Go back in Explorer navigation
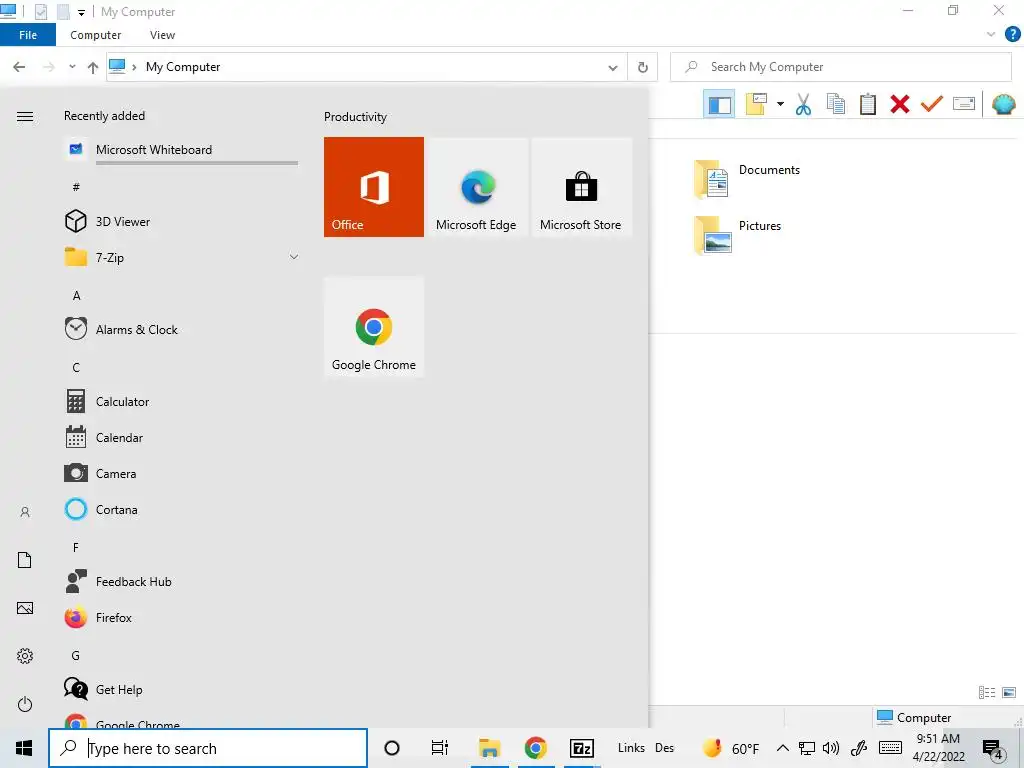The height and width of the screenshot is (768, 1024). click(20, 67)
